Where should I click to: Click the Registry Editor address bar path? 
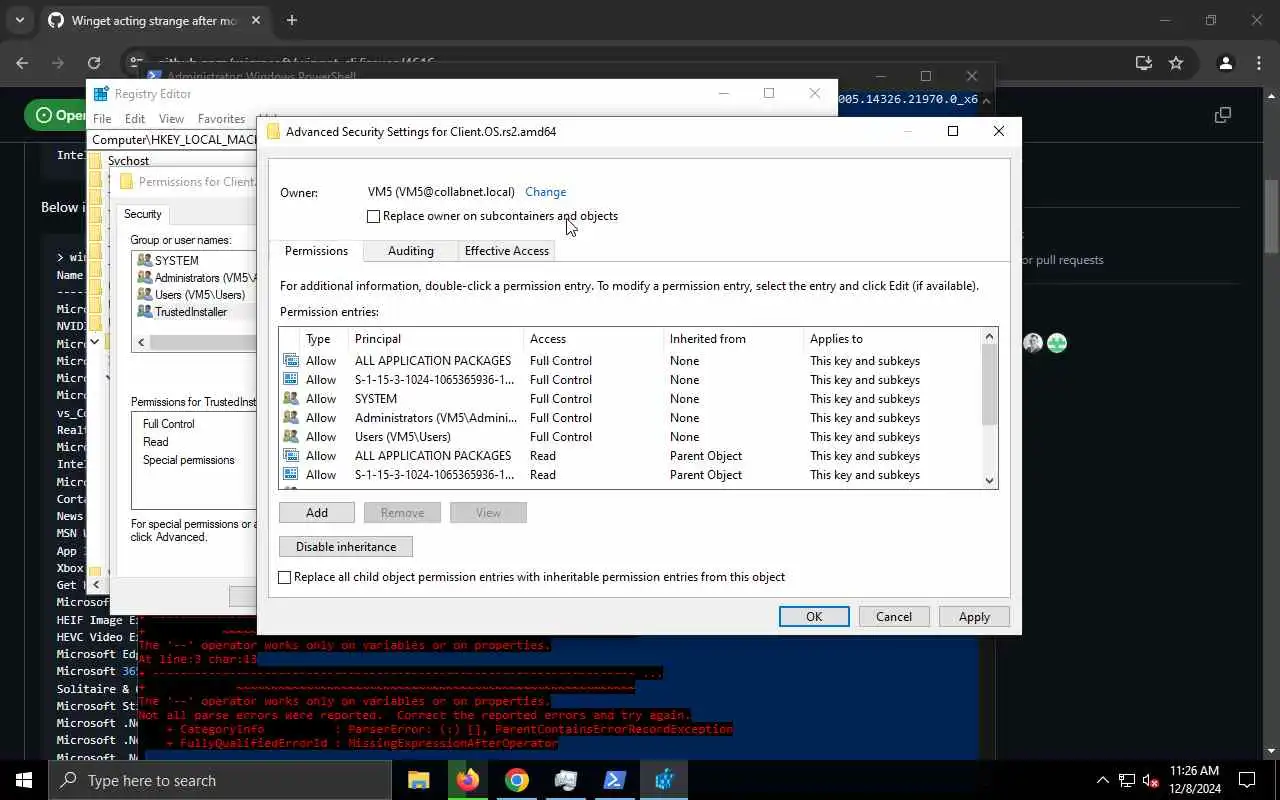coord(174,140)
